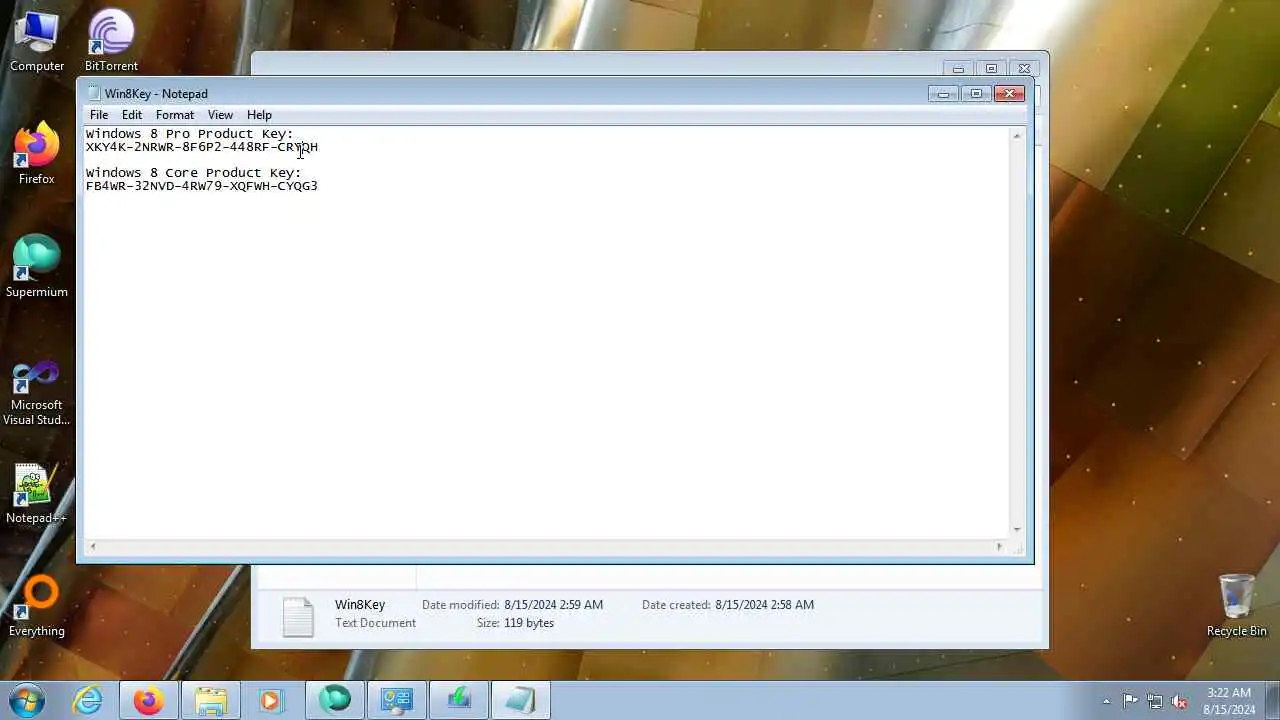Open the Computer desktop icon
Image resolution: width=1280 pixels, height=720 pixels.
(37, 41)
